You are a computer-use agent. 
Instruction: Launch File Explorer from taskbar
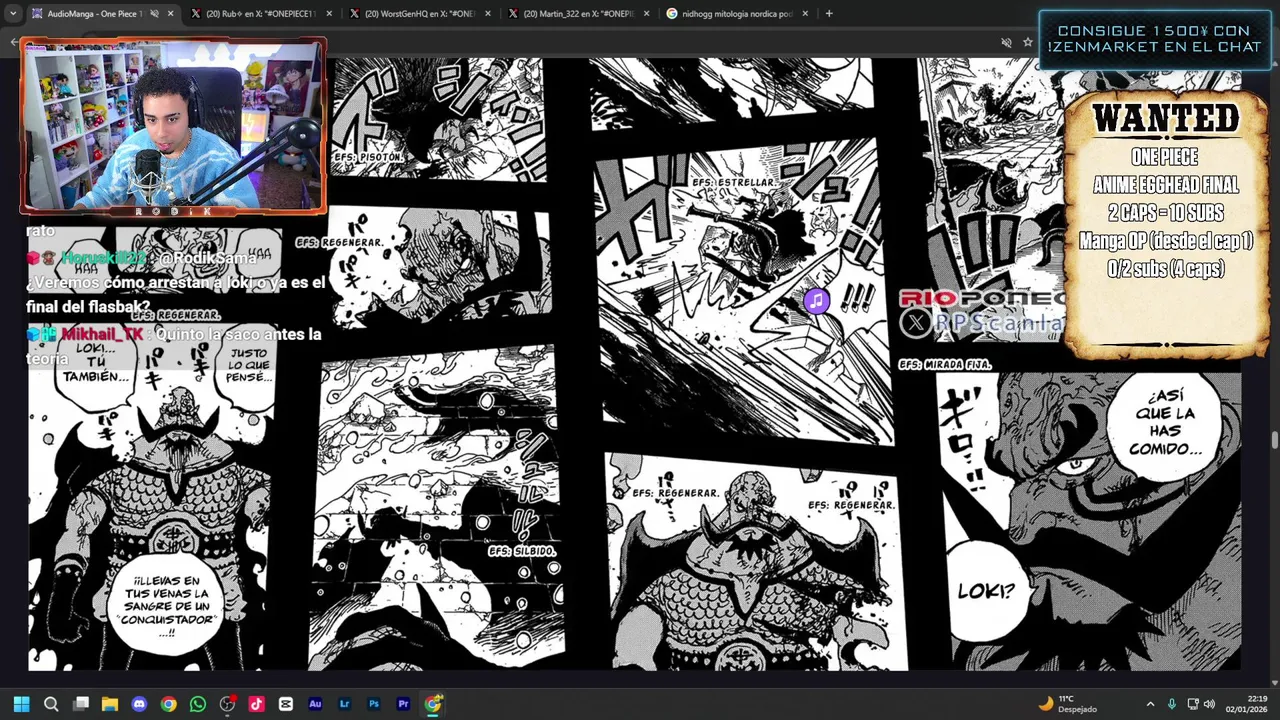pyautogui.click(x=110, y=704)
